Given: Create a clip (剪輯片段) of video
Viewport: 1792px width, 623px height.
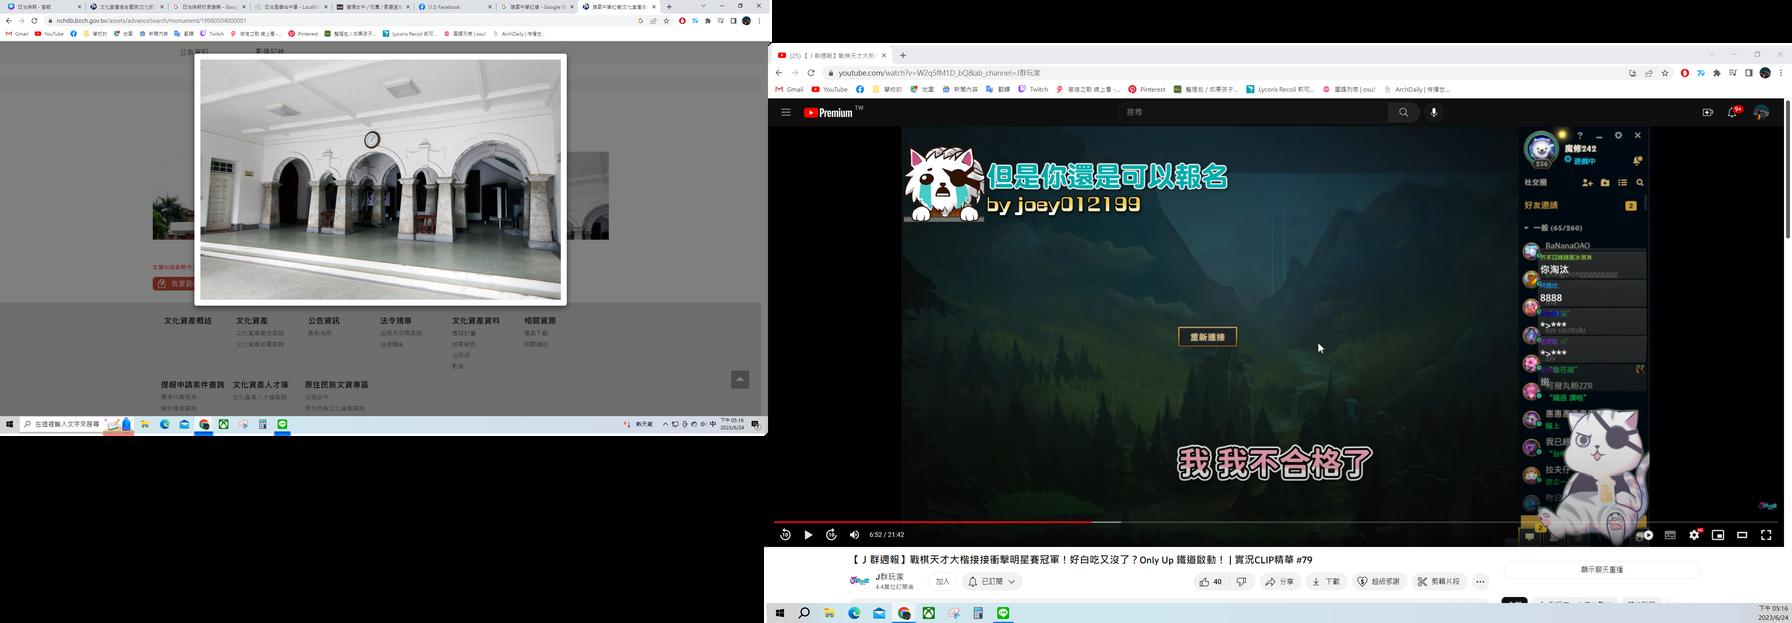Looking at the screenshot, I should 1438,582.
